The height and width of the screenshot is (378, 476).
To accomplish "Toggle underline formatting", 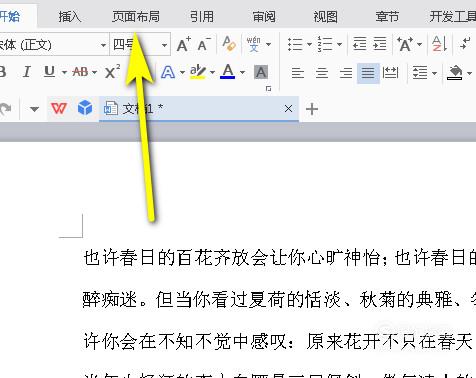I will pyautogui.click(x=50, y=71).
